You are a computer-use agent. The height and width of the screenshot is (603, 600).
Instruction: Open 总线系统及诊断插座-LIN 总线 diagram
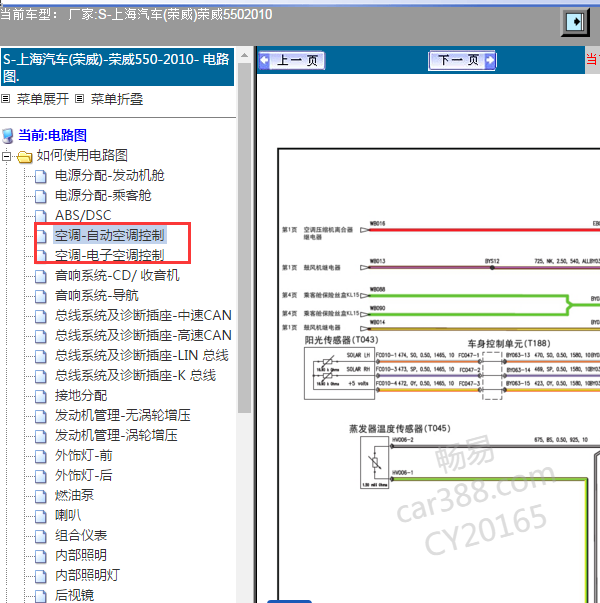coord(142,355)
